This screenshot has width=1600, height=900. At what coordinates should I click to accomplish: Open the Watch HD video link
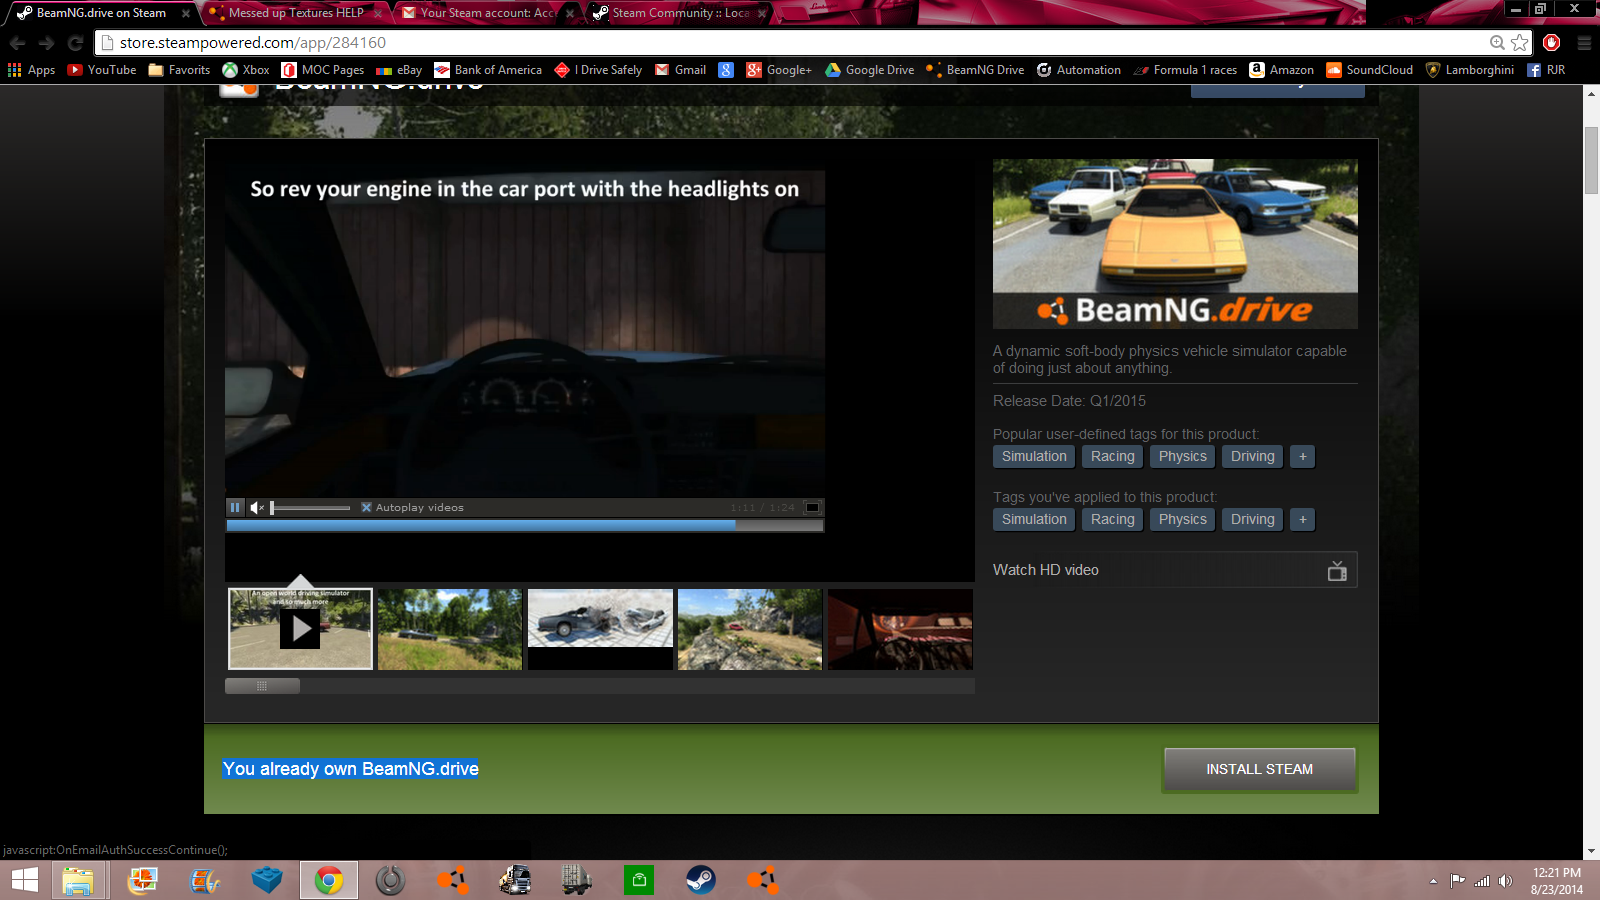tap(1174, 570)
